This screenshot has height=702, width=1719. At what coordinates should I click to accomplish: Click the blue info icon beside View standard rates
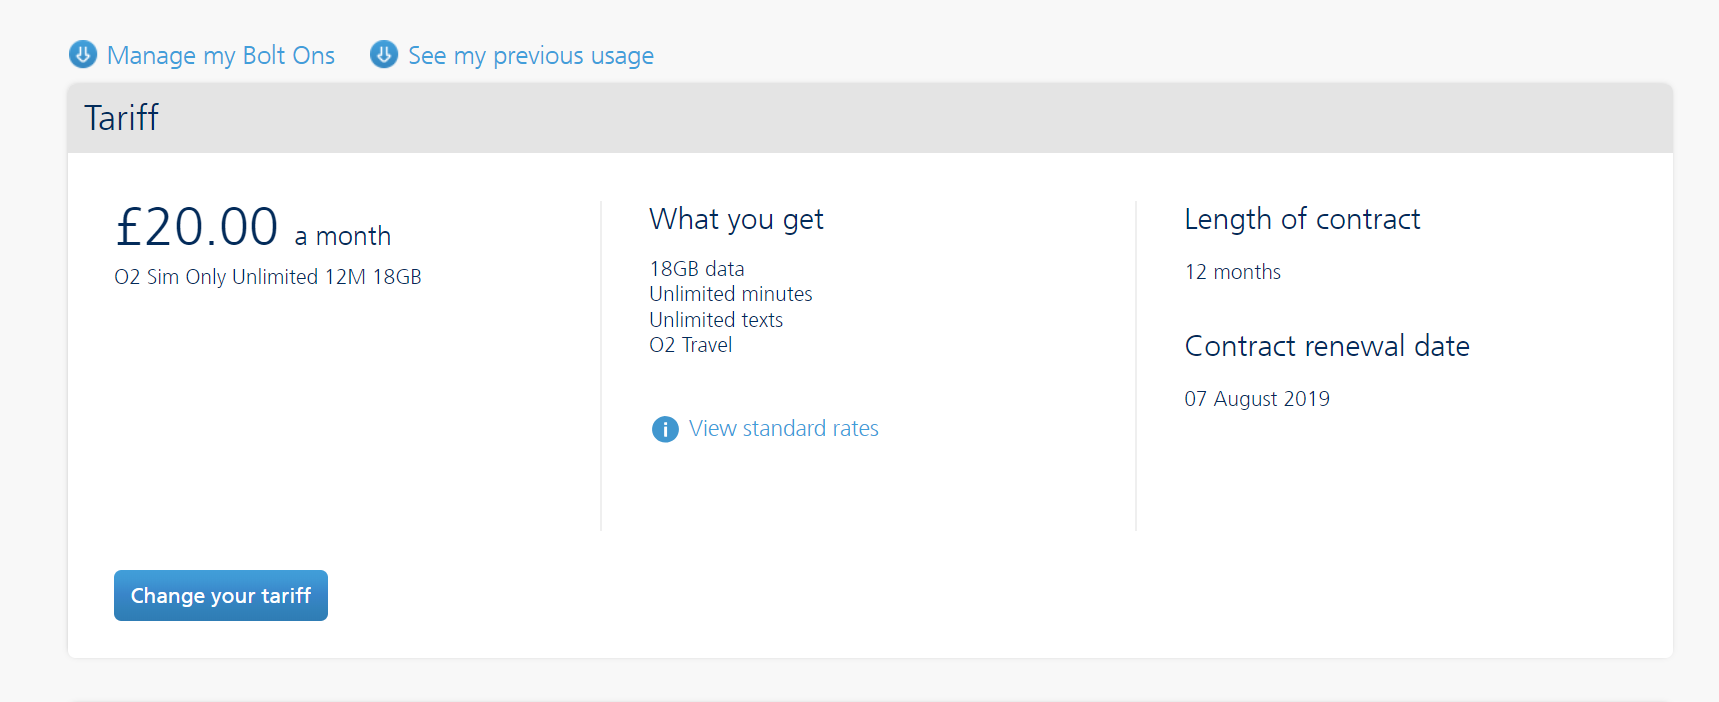coord(665,429)
